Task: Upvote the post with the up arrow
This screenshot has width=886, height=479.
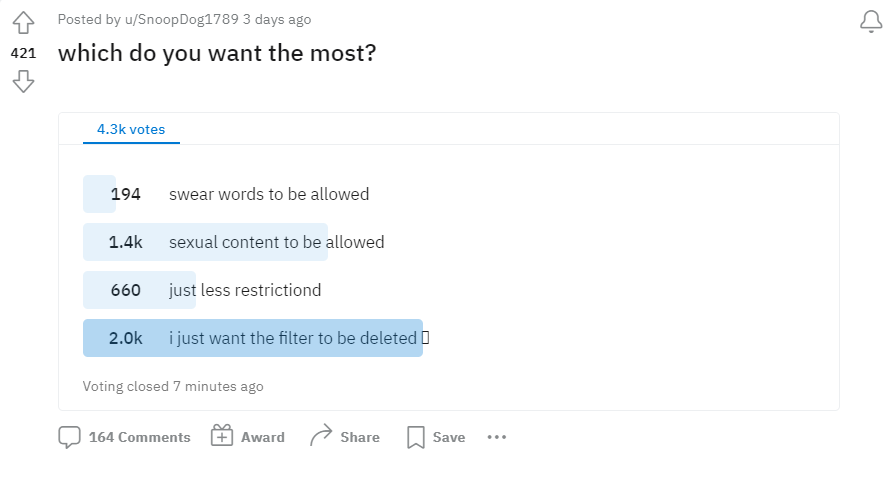Action: (23, 23)
